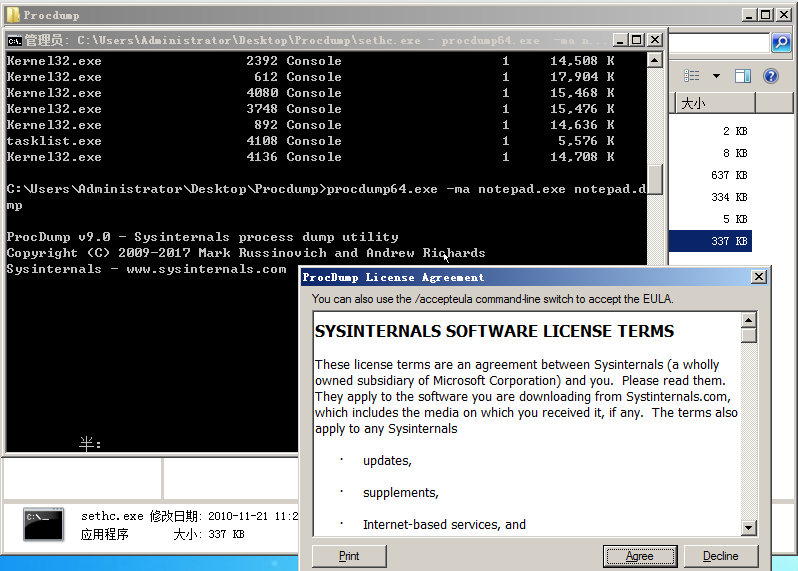Click the Kernel32.exe PID 4136 row
798x571 pixels.
point(310,157)
